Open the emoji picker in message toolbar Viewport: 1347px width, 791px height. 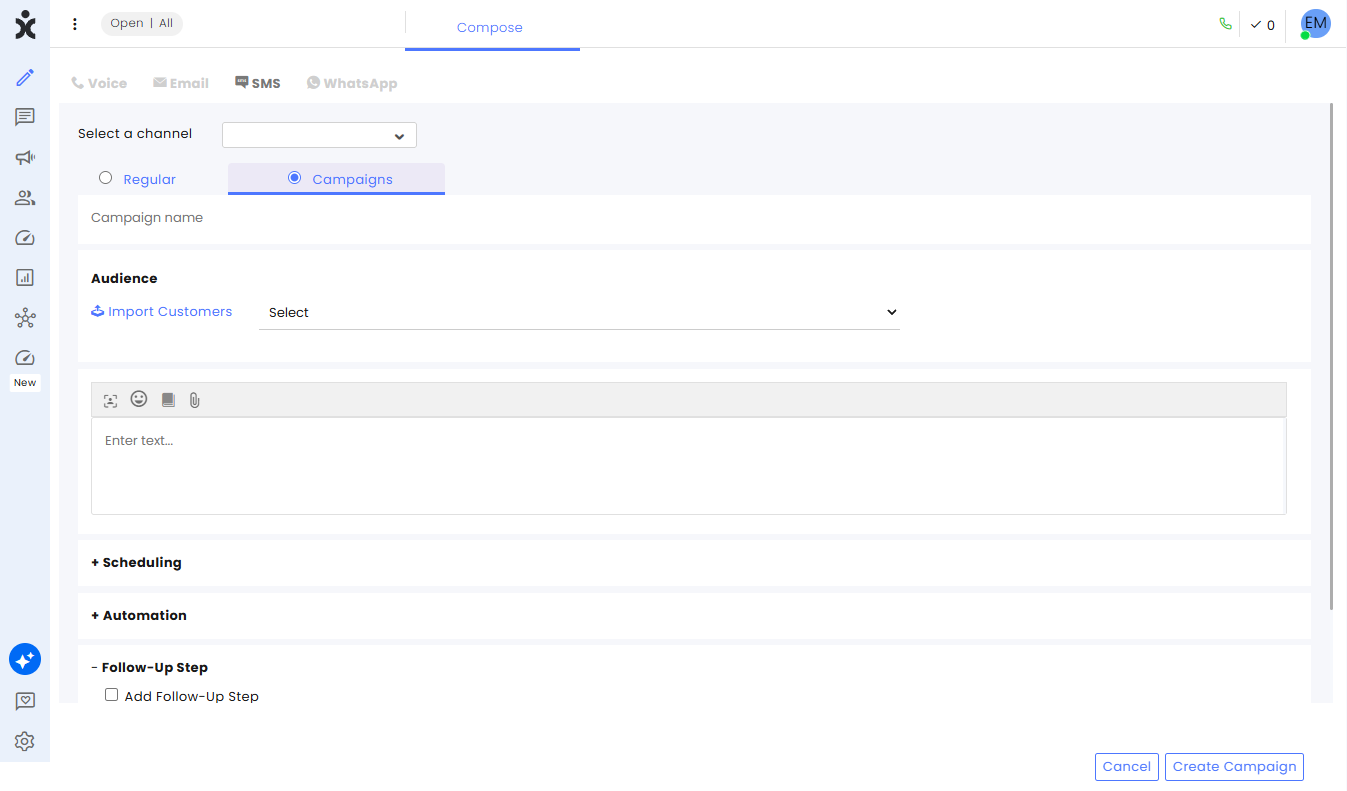[139, 399]
